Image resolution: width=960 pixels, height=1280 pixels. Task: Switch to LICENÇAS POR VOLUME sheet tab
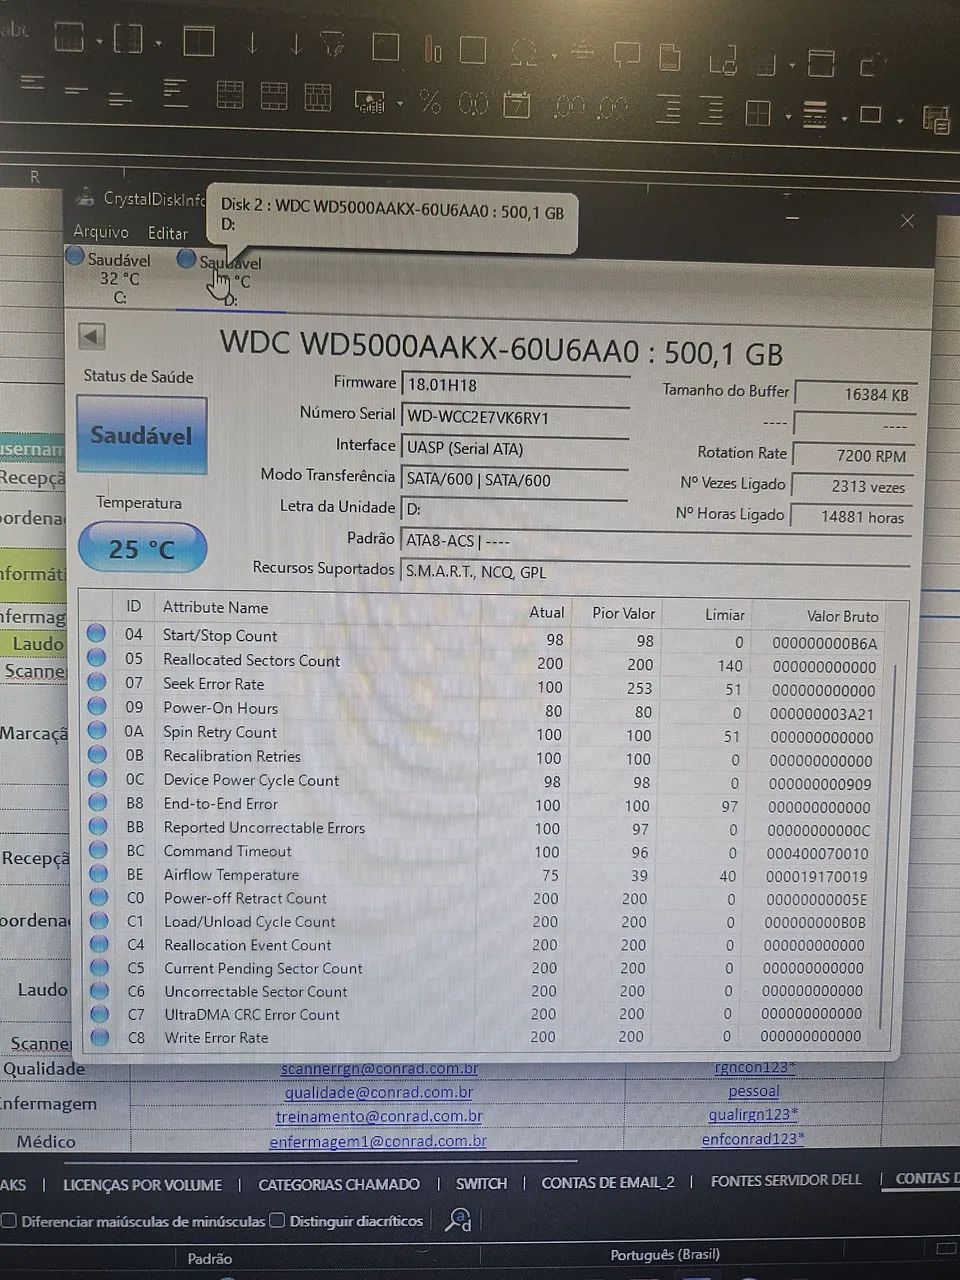142,1185
